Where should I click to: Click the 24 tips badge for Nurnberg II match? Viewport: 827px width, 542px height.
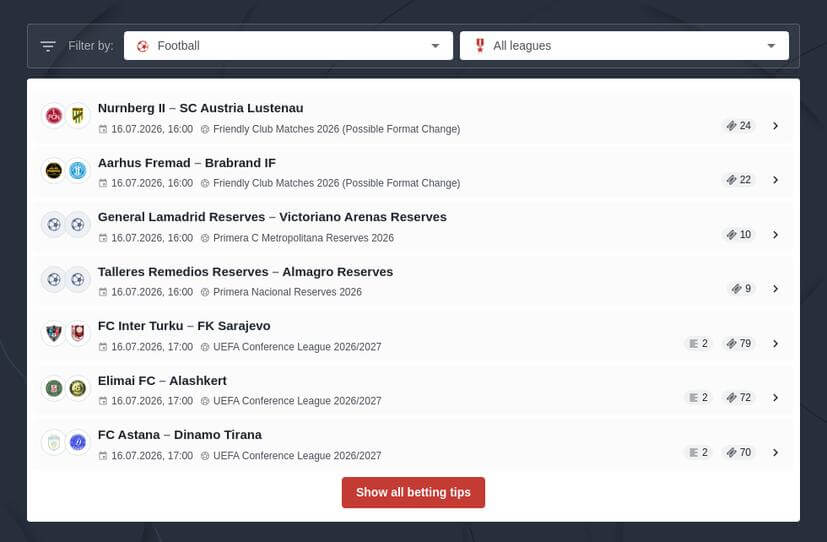738,125
